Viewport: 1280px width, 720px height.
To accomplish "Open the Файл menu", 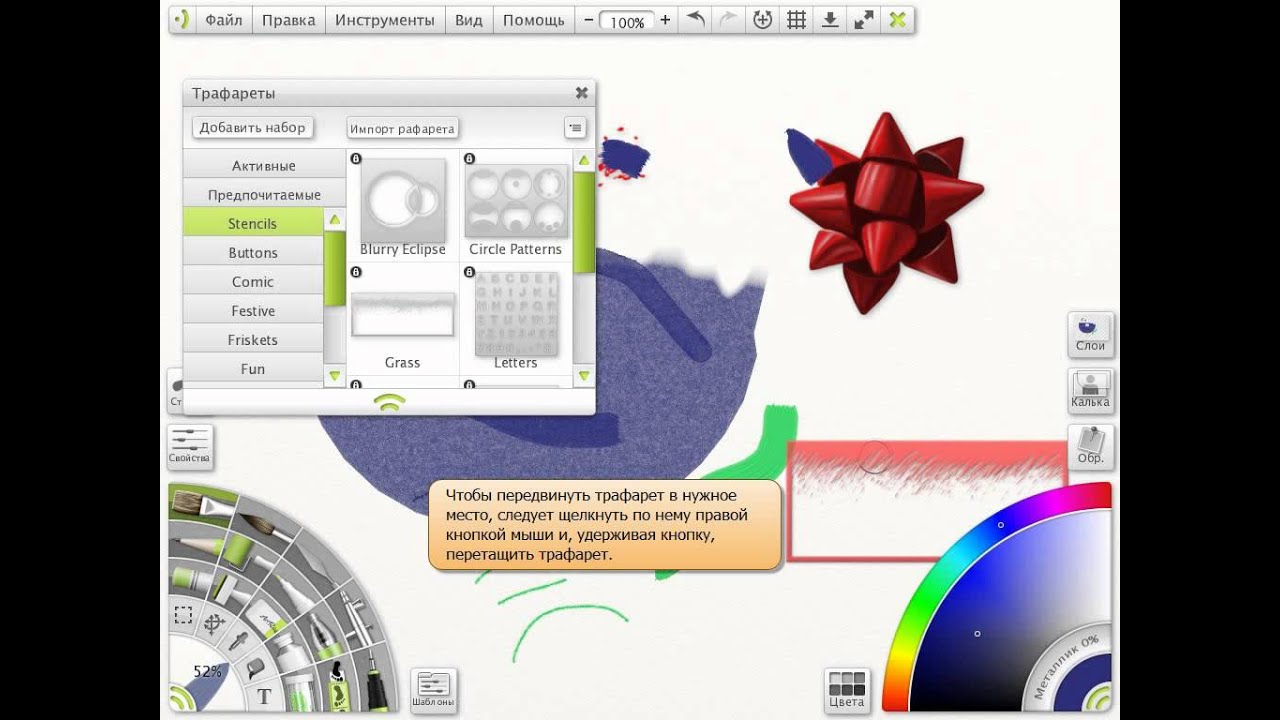I will pos(224,20).
